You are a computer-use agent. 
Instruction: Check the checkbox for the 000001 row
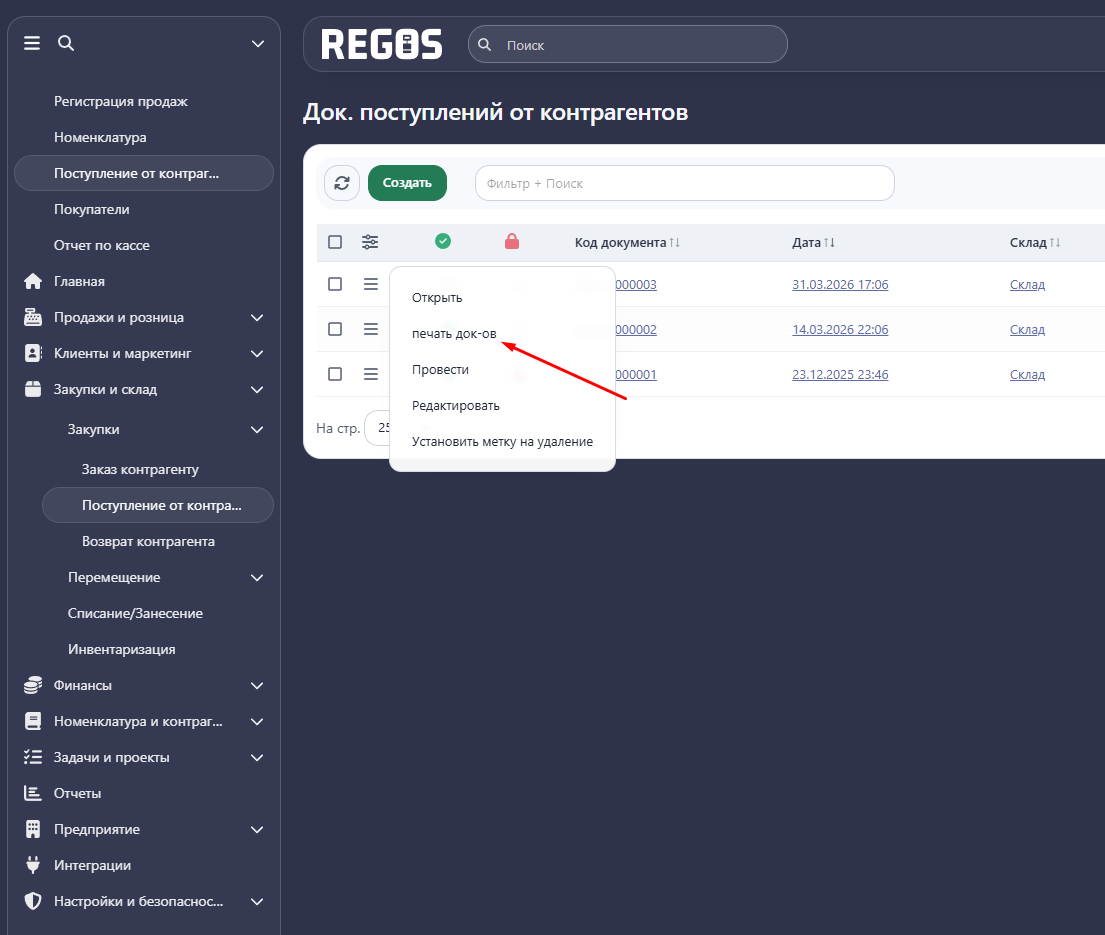point(335,374)
